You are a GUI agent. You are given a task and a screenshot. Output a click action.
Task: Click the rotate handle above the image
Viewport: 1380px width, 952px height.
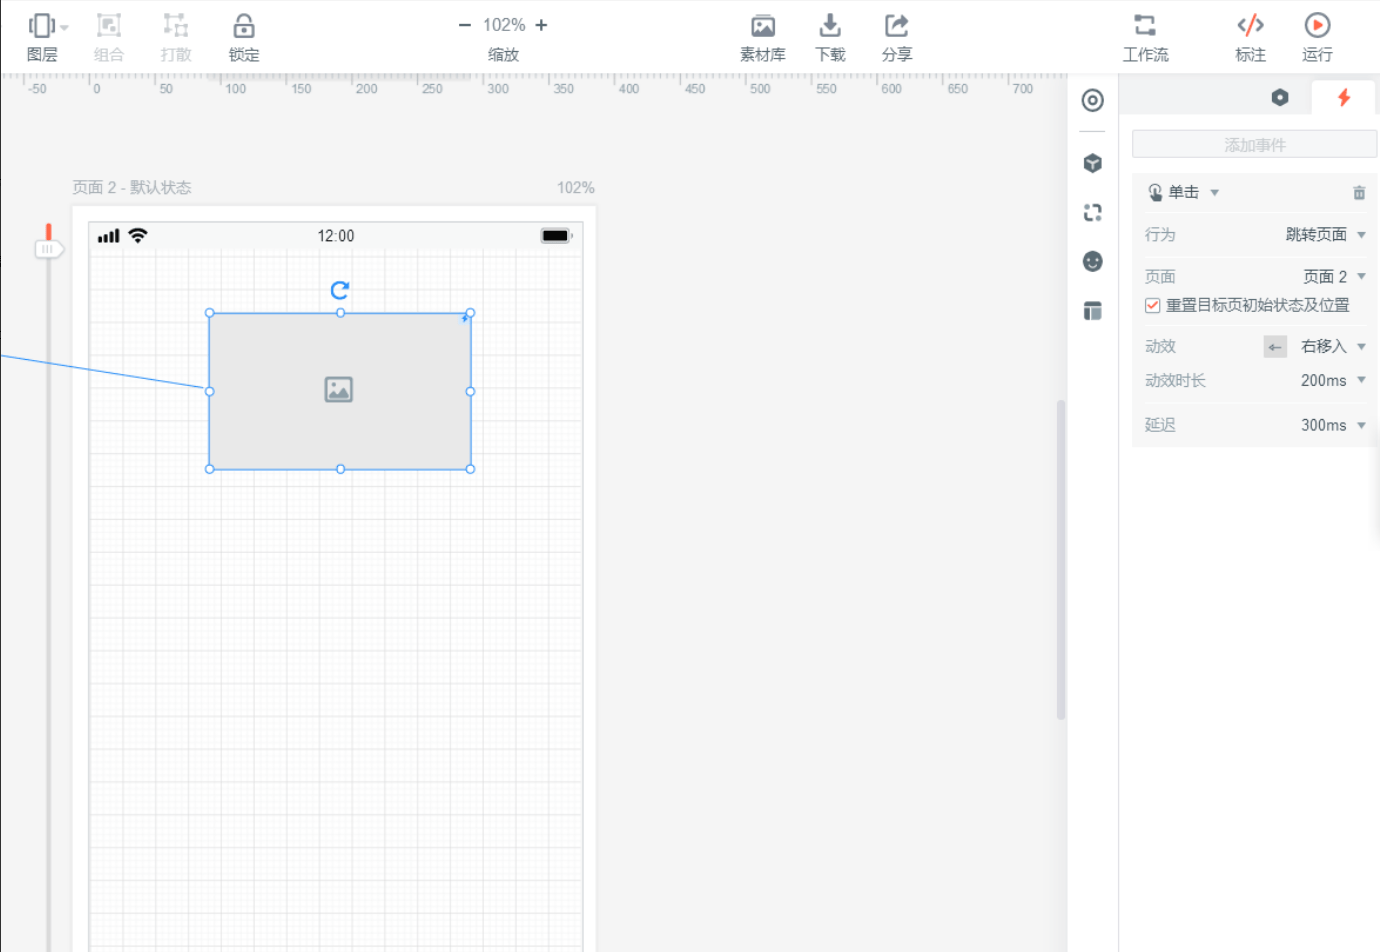click(340, 290)
